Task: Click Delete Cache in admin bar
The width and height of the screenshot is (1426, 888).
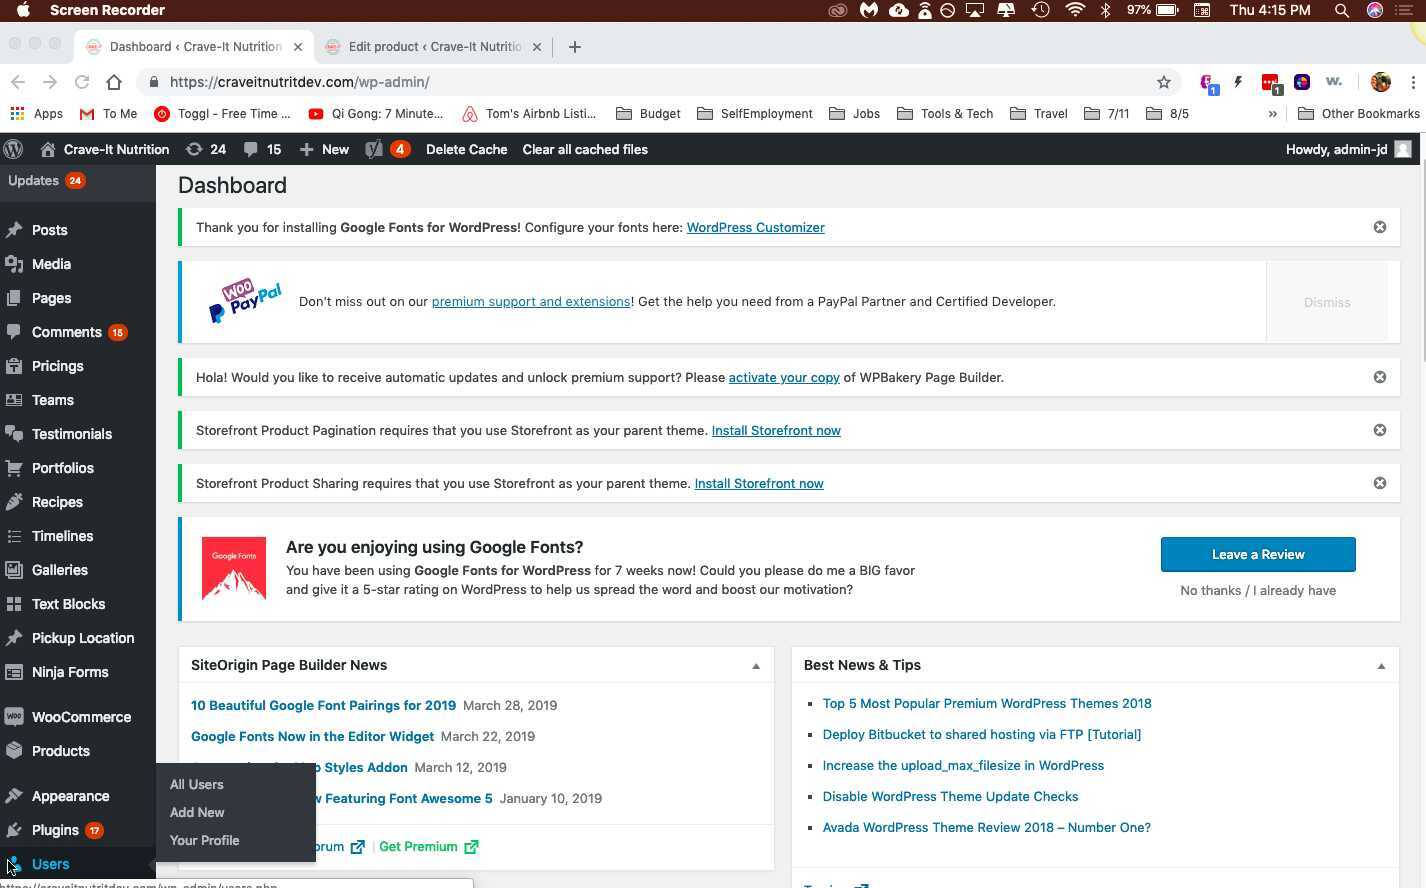Action: (x=466, y=149)
